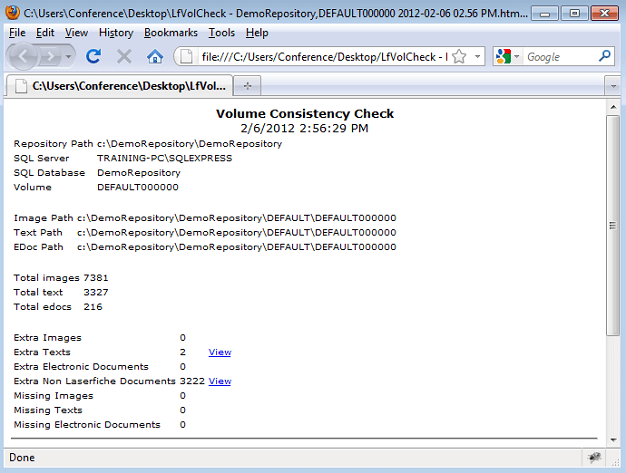Minimize the Firefox window
Screen dimensions: 626x473
[545, 14]
